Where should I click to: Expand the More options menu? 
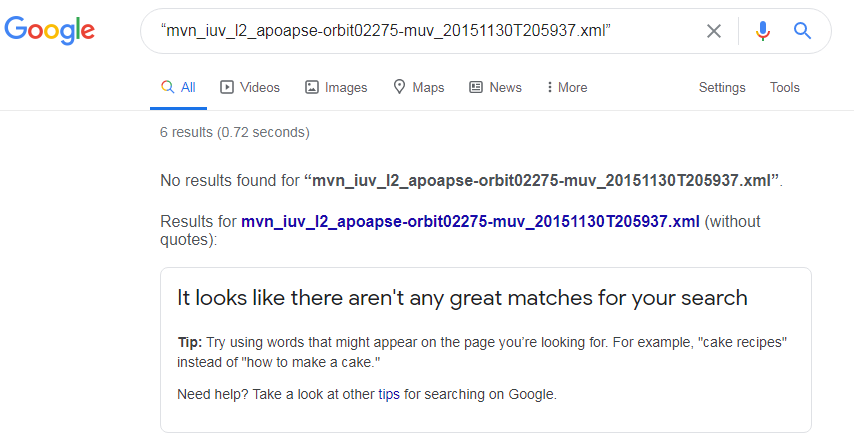coord(567,87)
